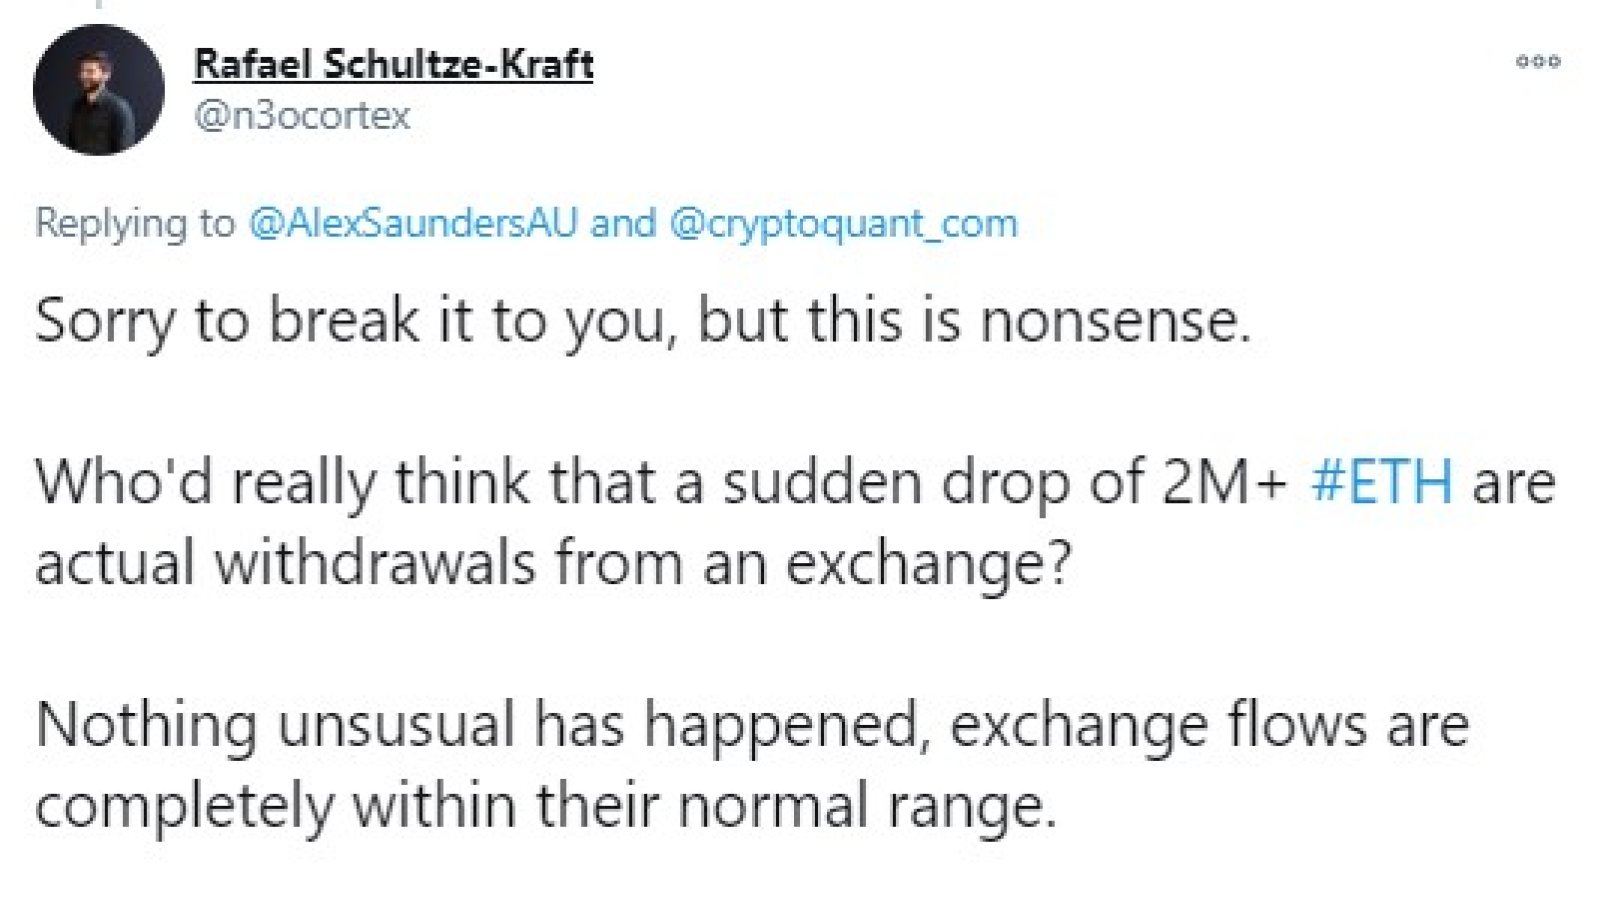The image size is (1600, 900).
Task: Click the 'Who'd really think' line
Action: pyautogui.click(x=795, y=482)
